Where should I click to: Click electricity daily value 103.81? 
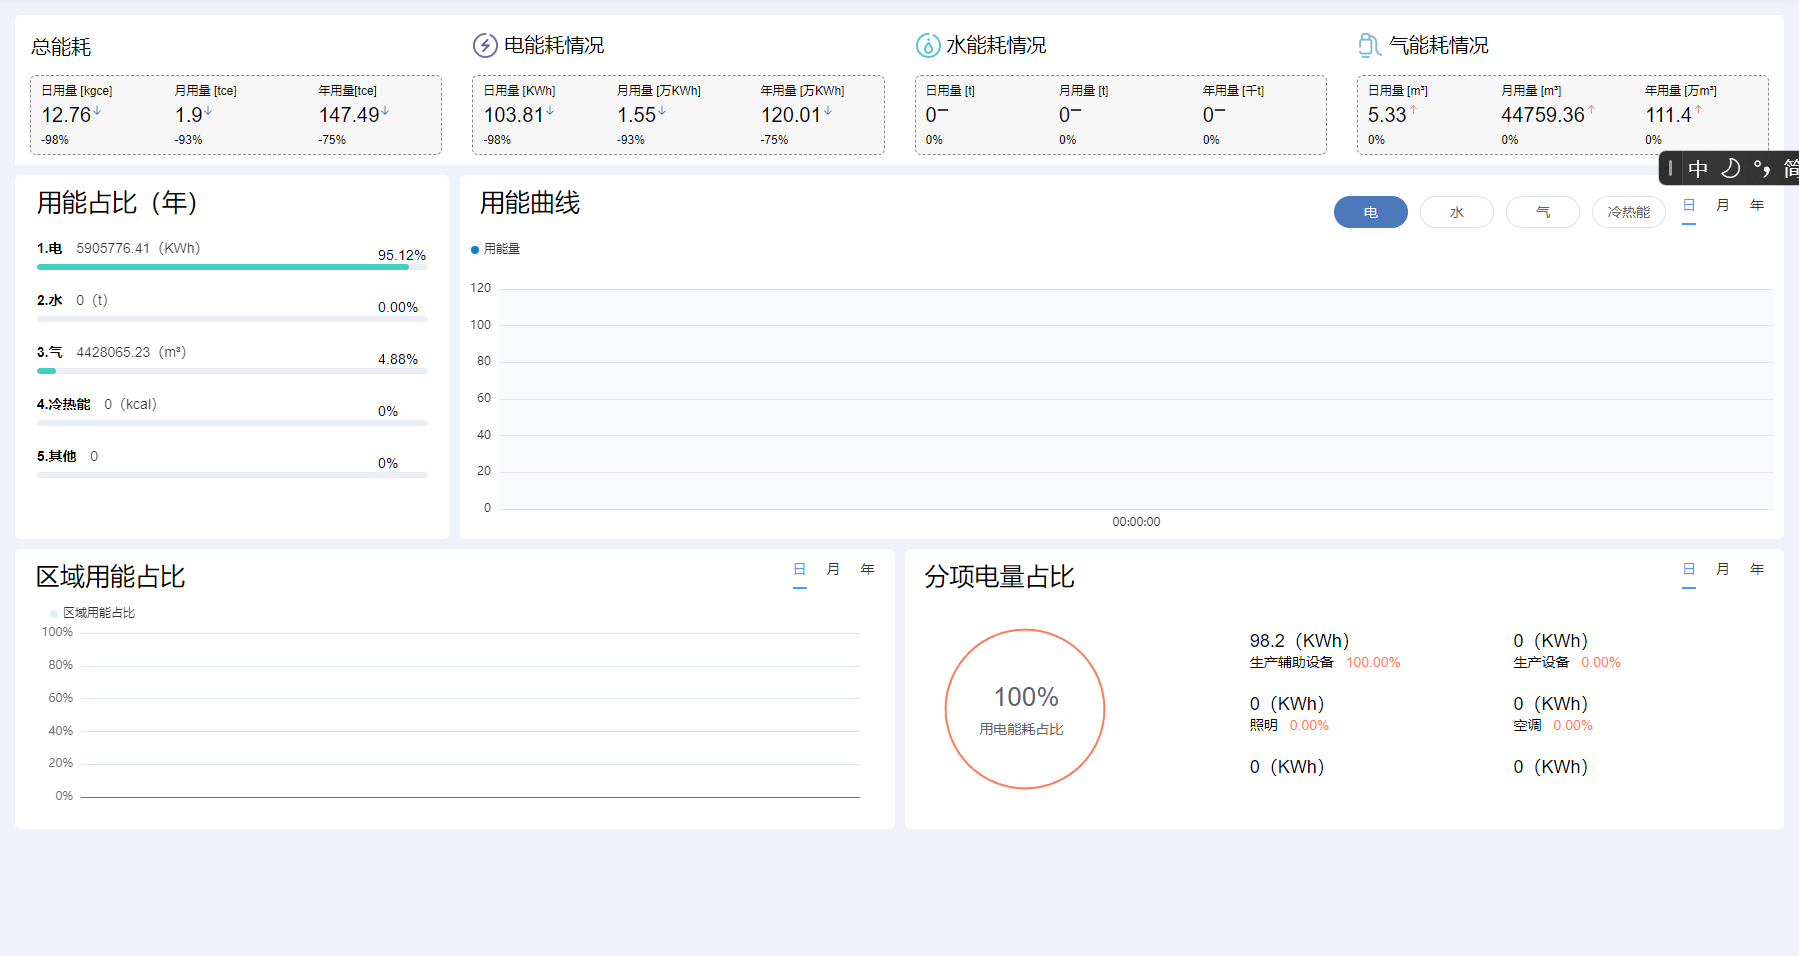(x=514, y=115)
